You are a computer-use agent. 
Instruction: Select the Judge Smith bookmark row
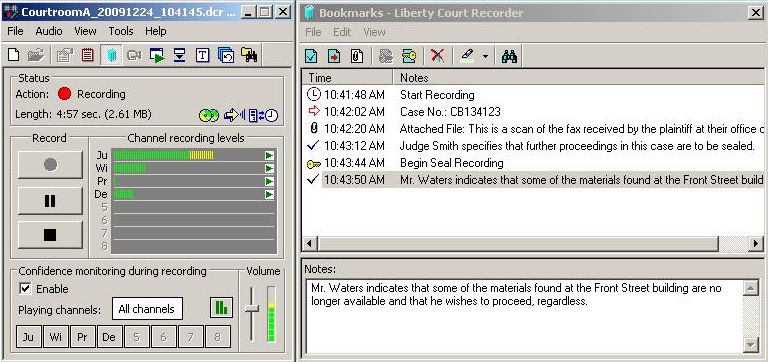tap(532, 145)
